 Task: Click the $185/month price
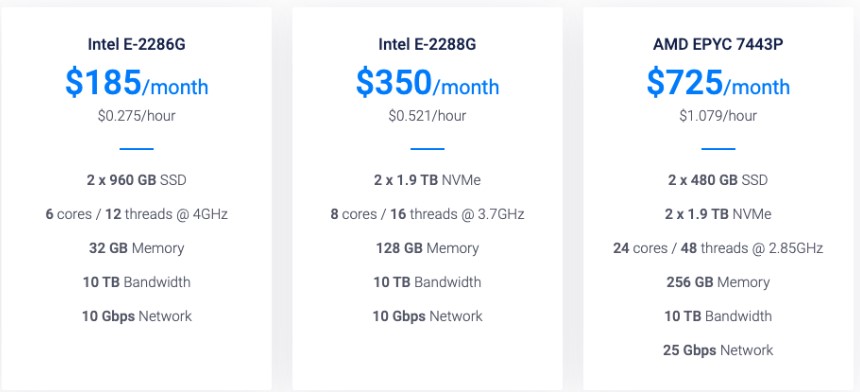137,83
